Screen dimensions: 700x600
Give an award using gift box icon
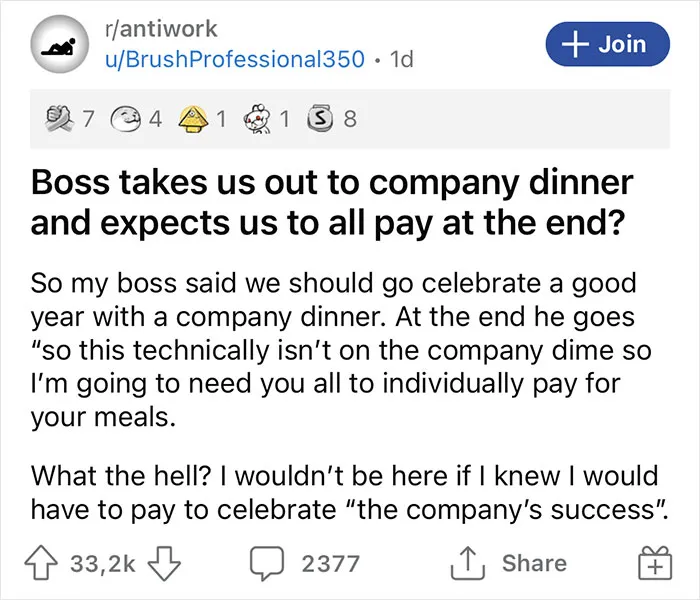click(654, 563)
